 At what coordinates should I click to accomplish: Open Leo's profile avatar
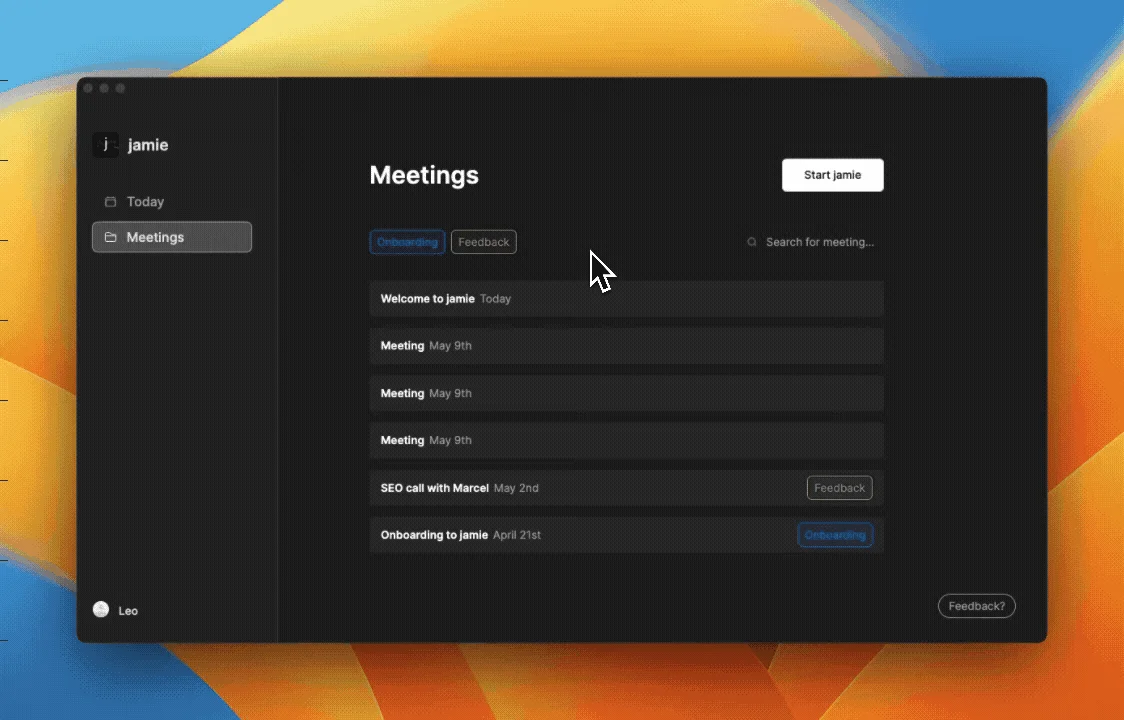pyautogui.click(x=101, y=610)
